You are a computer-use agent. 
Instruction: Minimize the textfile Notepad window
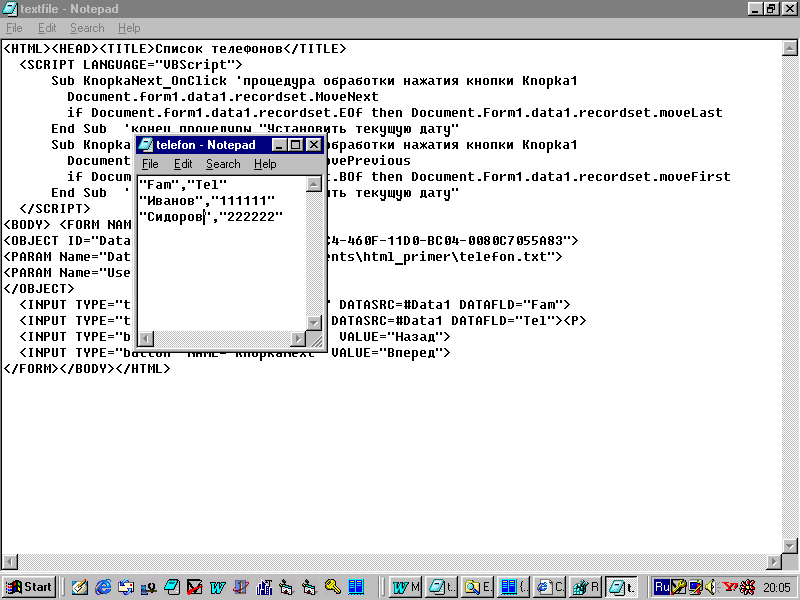coord(756,9)
